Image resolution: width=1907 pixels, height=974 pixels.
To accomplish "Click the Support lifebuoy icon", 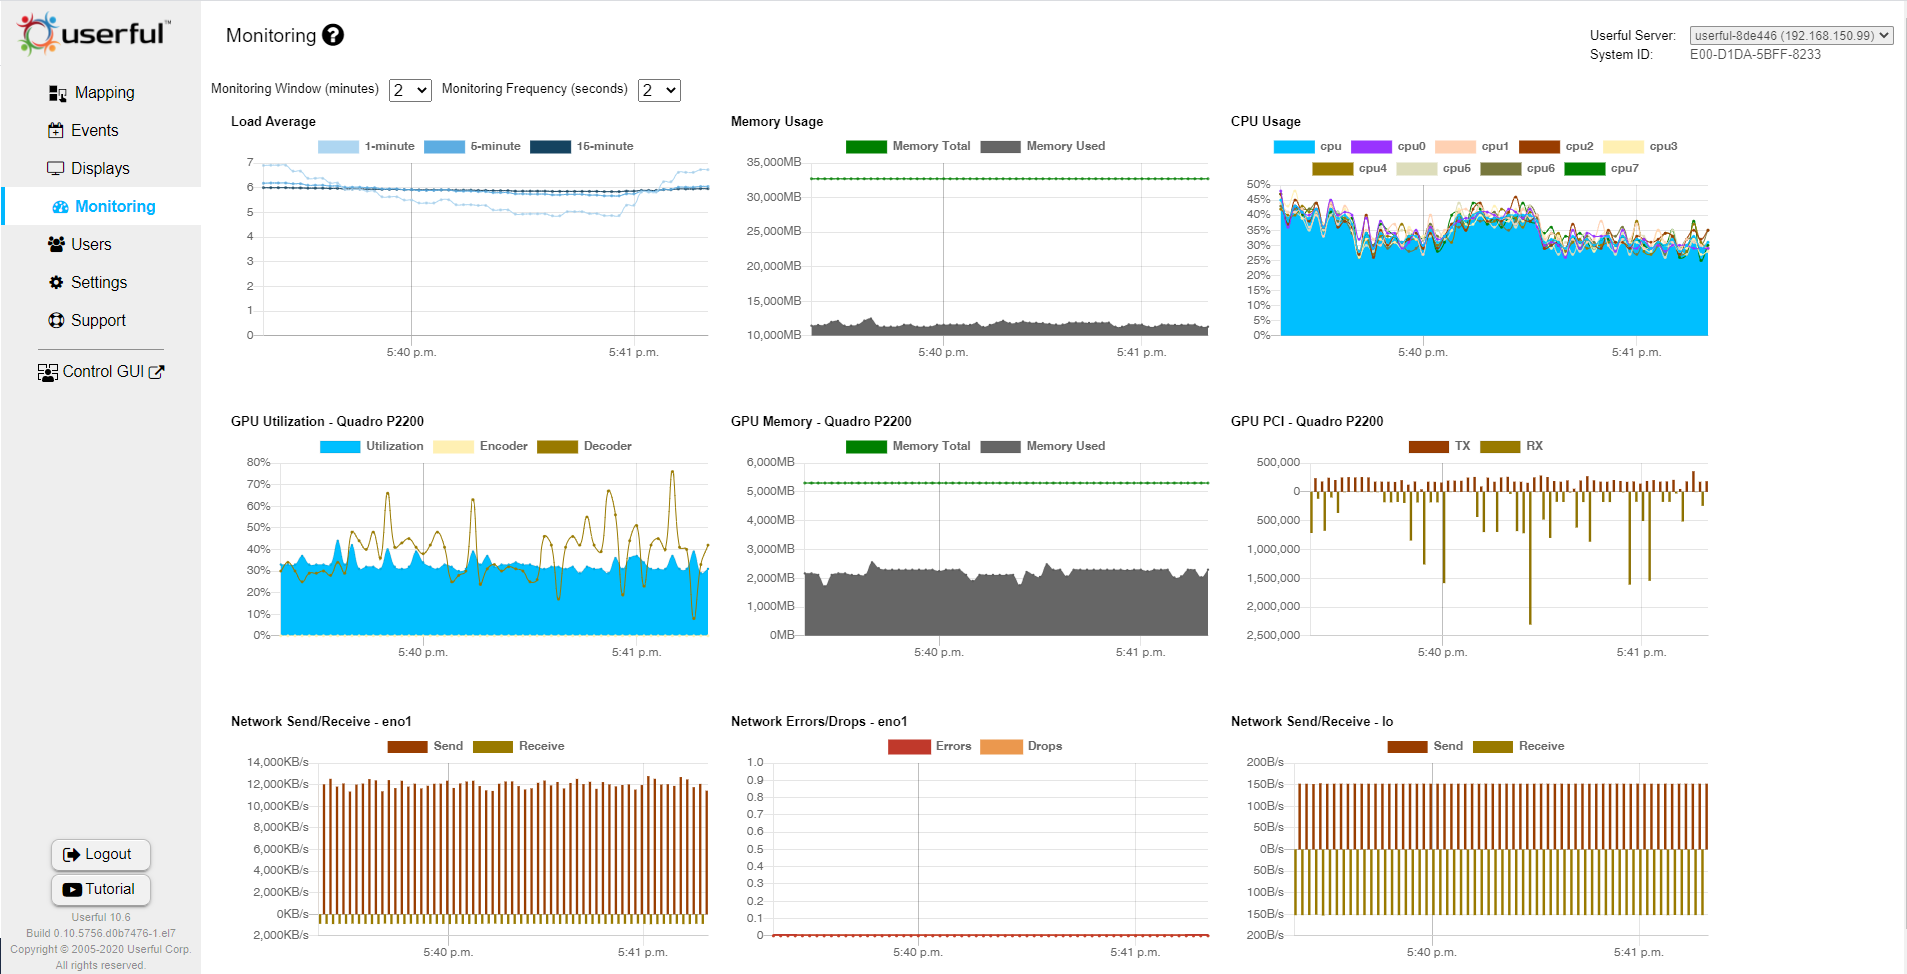I will click(56, 320).
